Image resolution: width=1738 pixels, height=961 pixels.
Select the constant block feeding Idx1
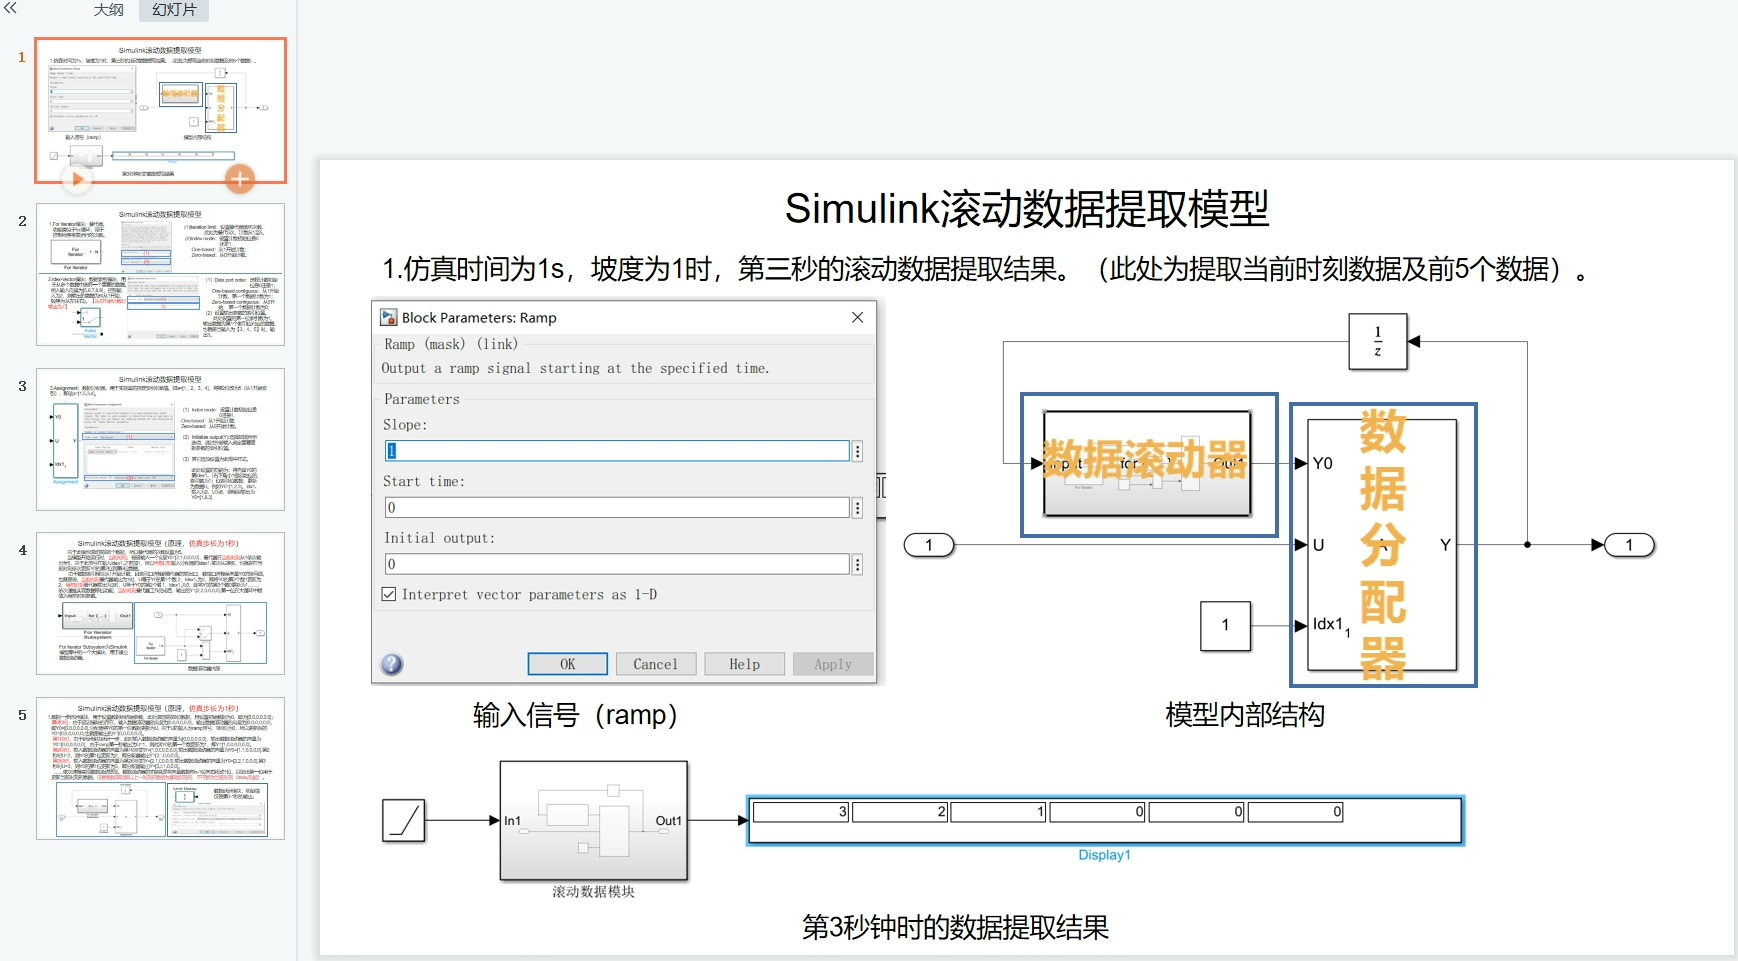pyautogui.click(x=1225, y=626)
